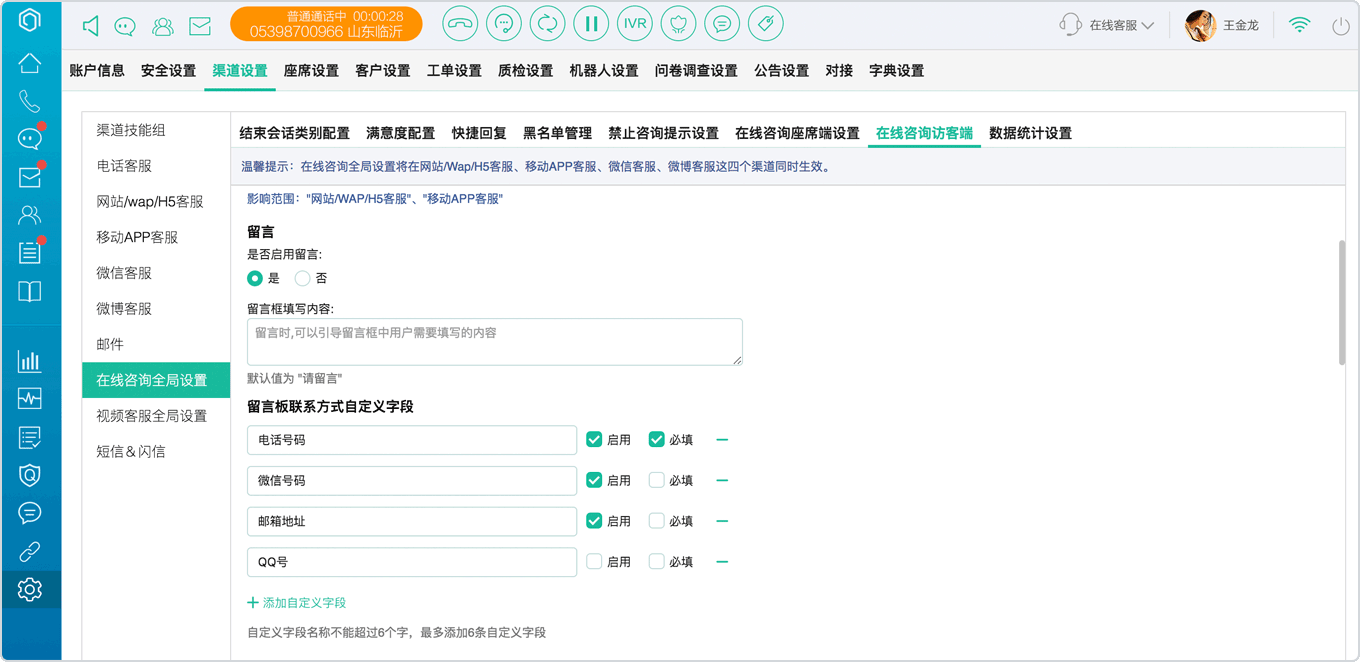This screenshot has height=662, width=1360.
Task: Click the 留言框填写内容 text area
Action: [x=495, y=342]
